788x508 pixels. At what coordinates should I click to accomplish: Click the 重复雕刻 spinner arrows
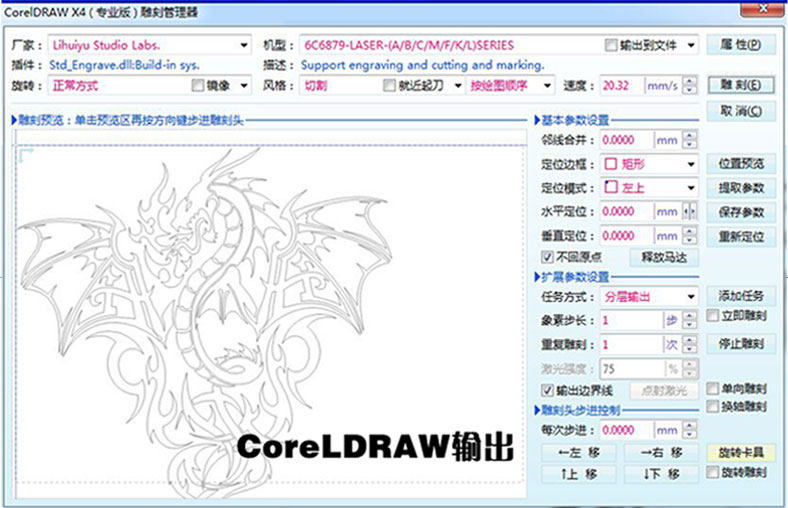(691, 344)
